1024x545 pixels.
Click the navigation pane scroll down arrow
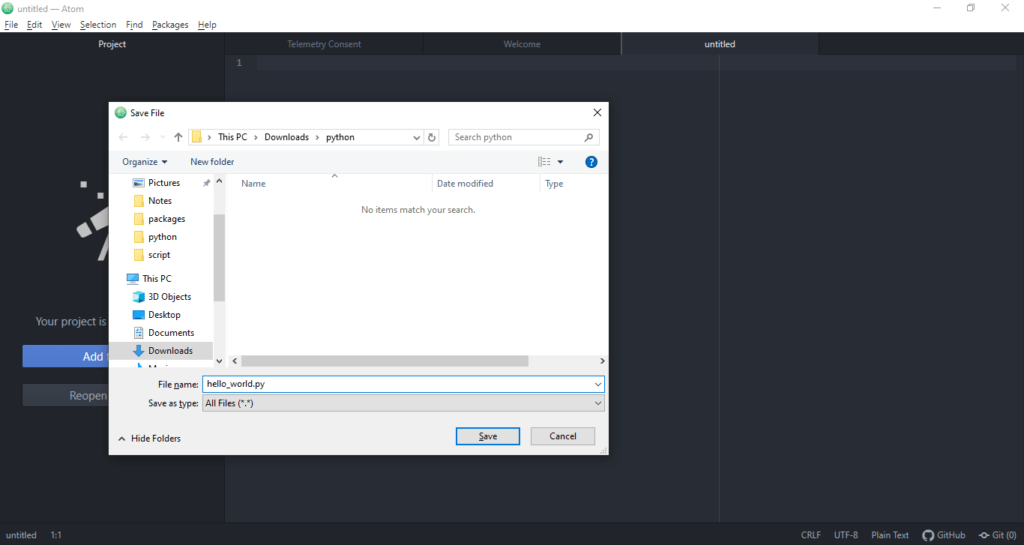[x=219, y=361]
